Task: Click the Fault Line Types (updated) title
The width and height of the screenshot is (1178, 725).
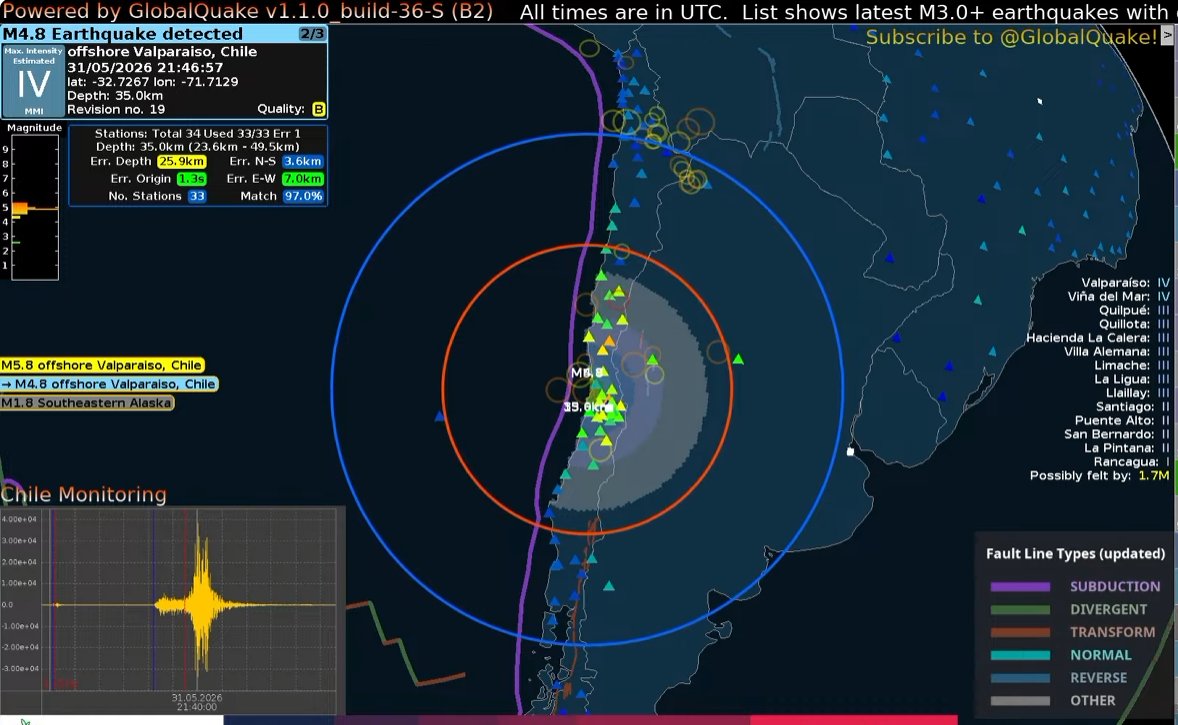Action: point(1075,554)
